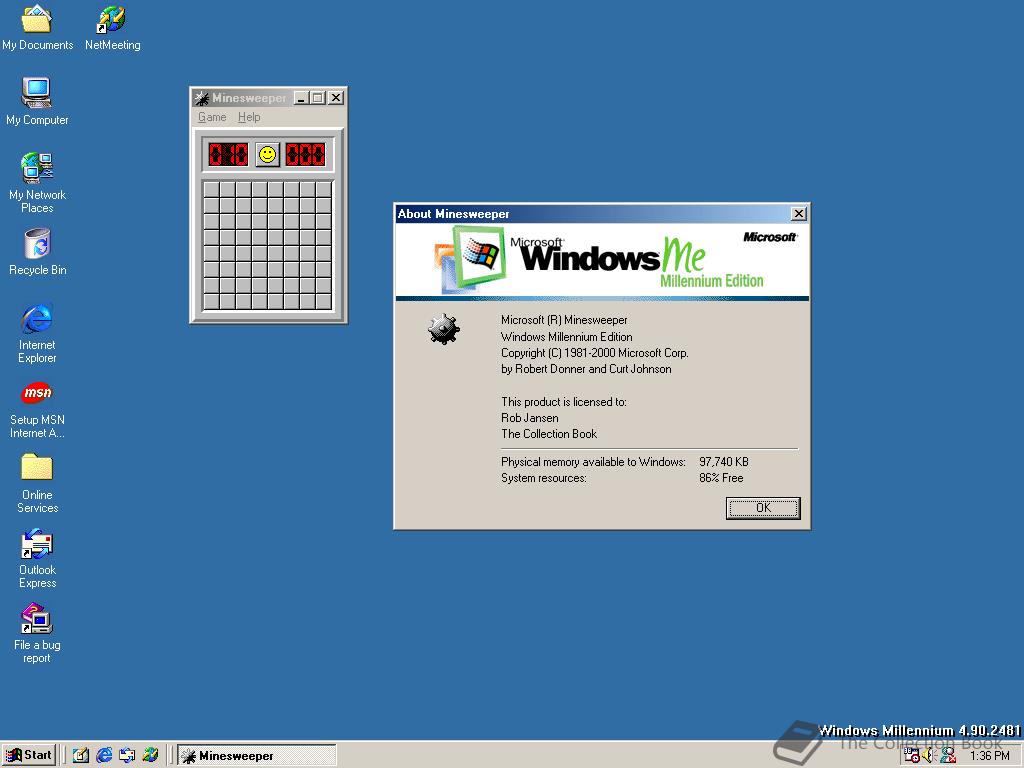The width and height of the screenshot is (1024, 768).
Task: Select the Outlook Express desktop shortcut
Action: (x=37, y=558)
